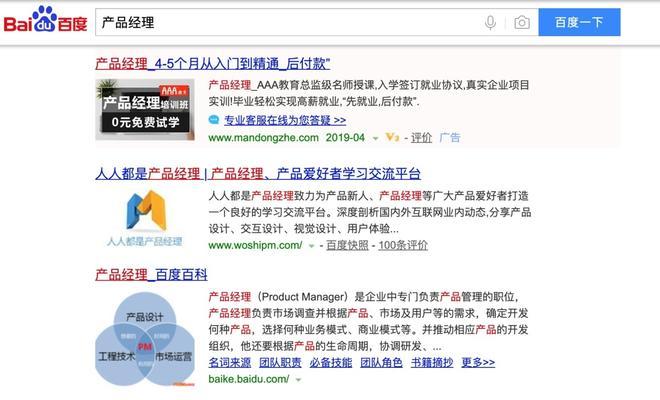Open the 名词来源 sub-link
The image size is (660, 400).
pyautogui.click(x=229, y=363)
